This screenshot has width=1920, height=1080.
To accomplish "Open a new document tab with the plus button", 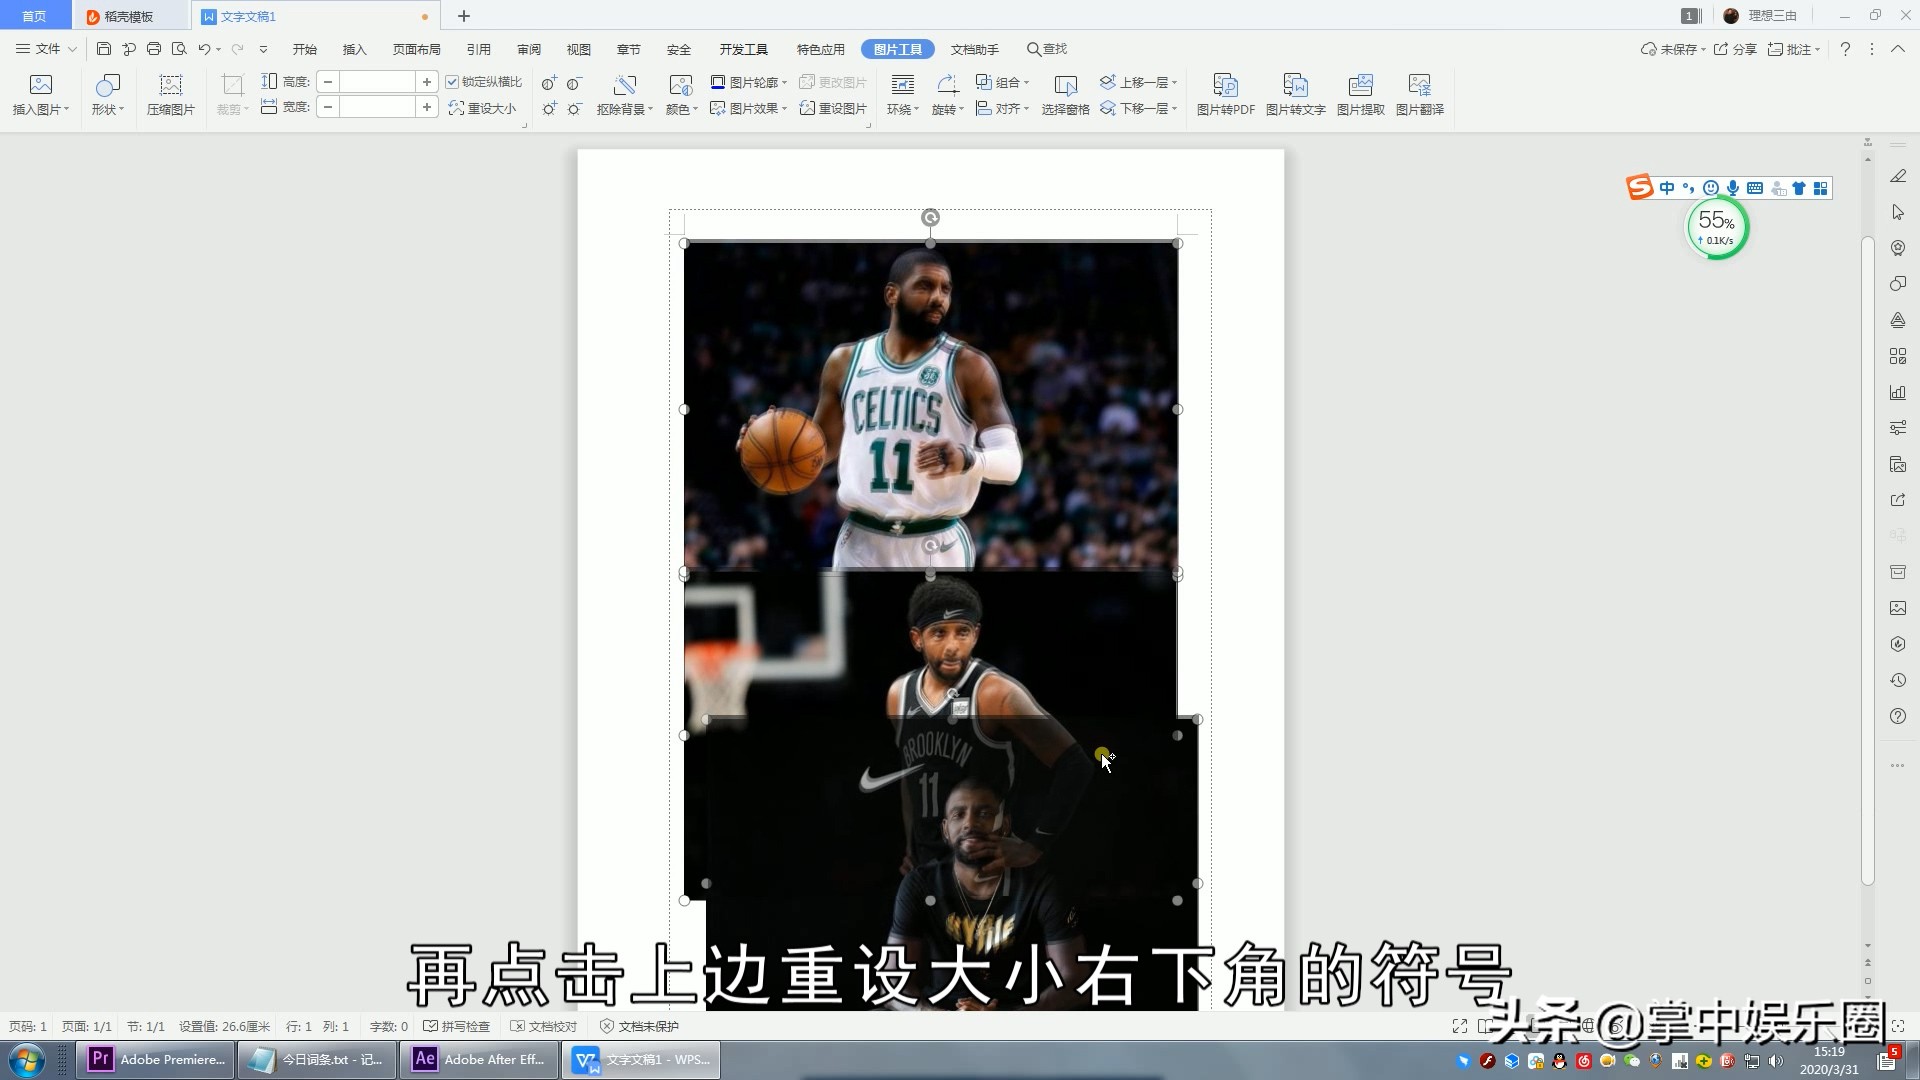I will pos(464,16).
